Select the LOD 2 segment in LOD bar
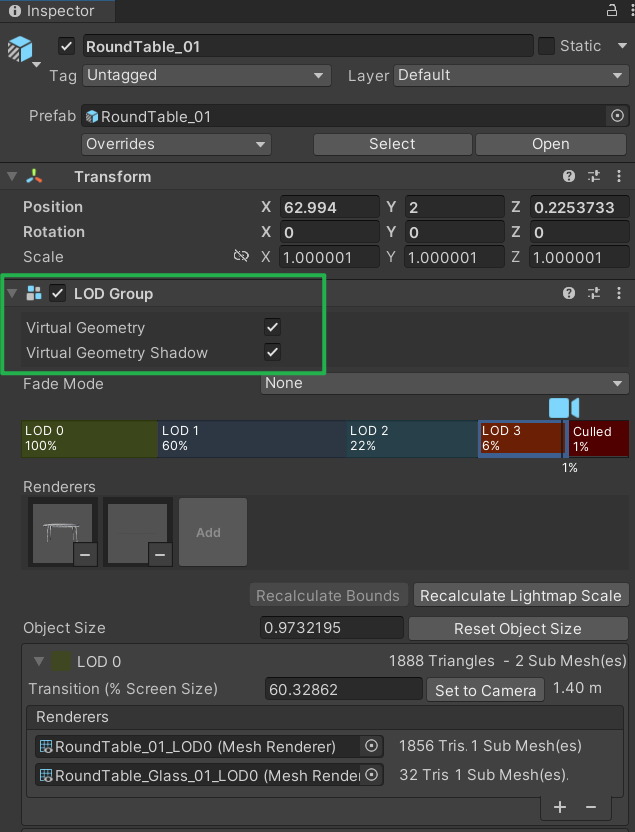 (x=410, y=438)
